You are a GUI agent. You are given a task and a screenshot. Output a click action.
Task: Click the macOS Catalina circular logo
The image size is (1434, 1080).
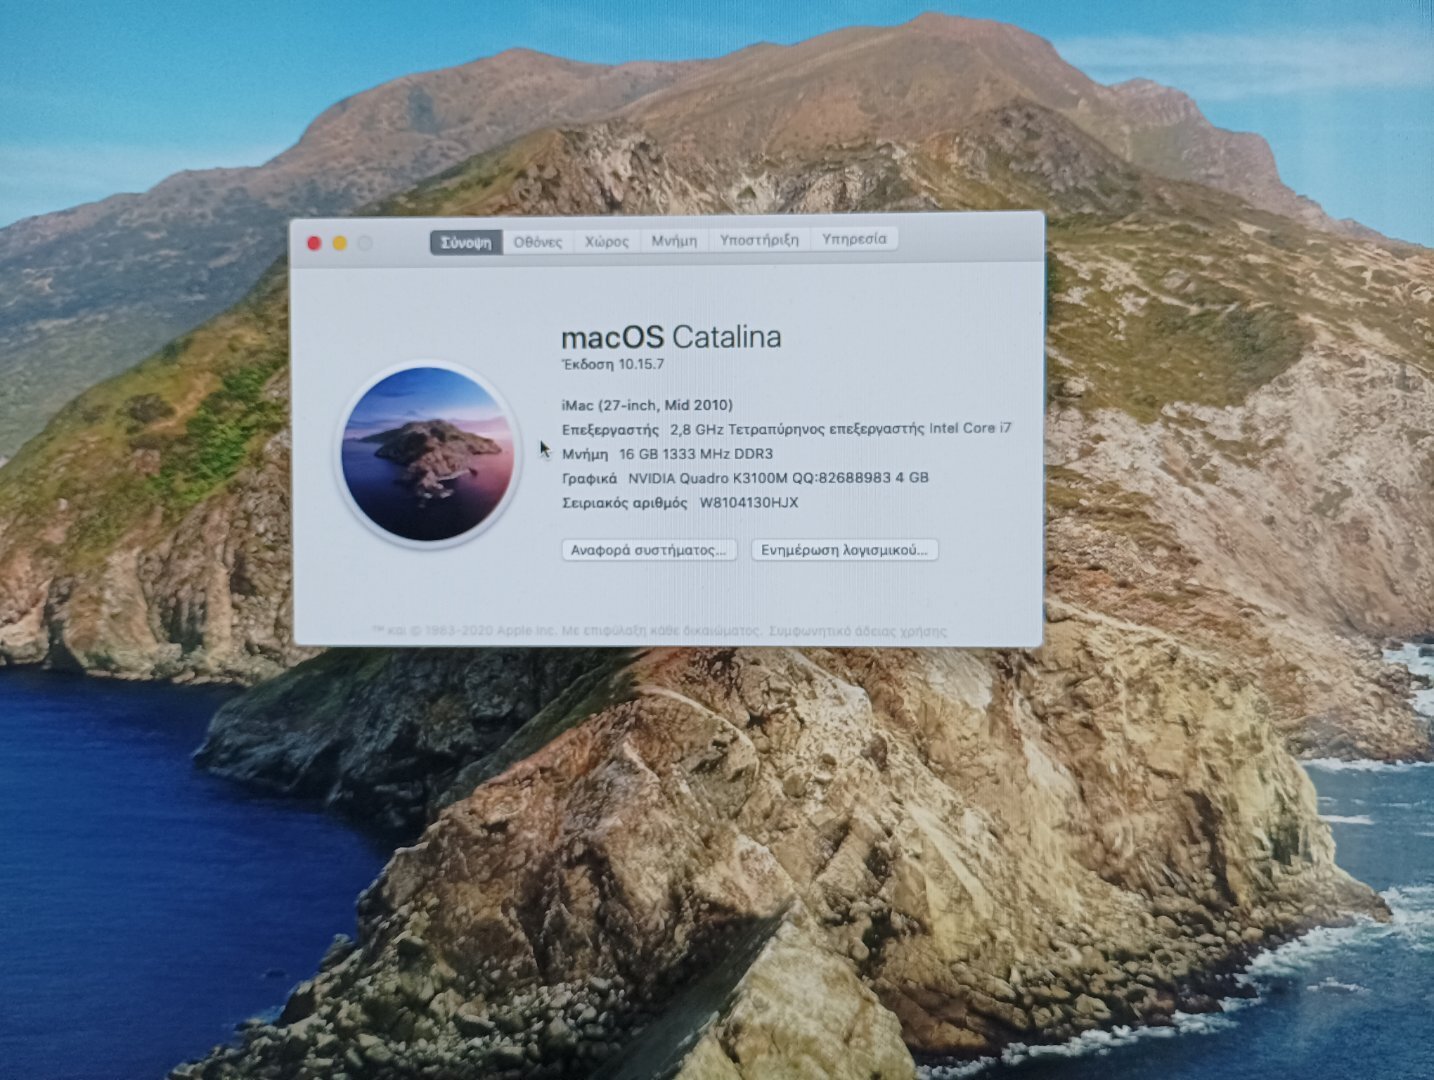point(428,453)
